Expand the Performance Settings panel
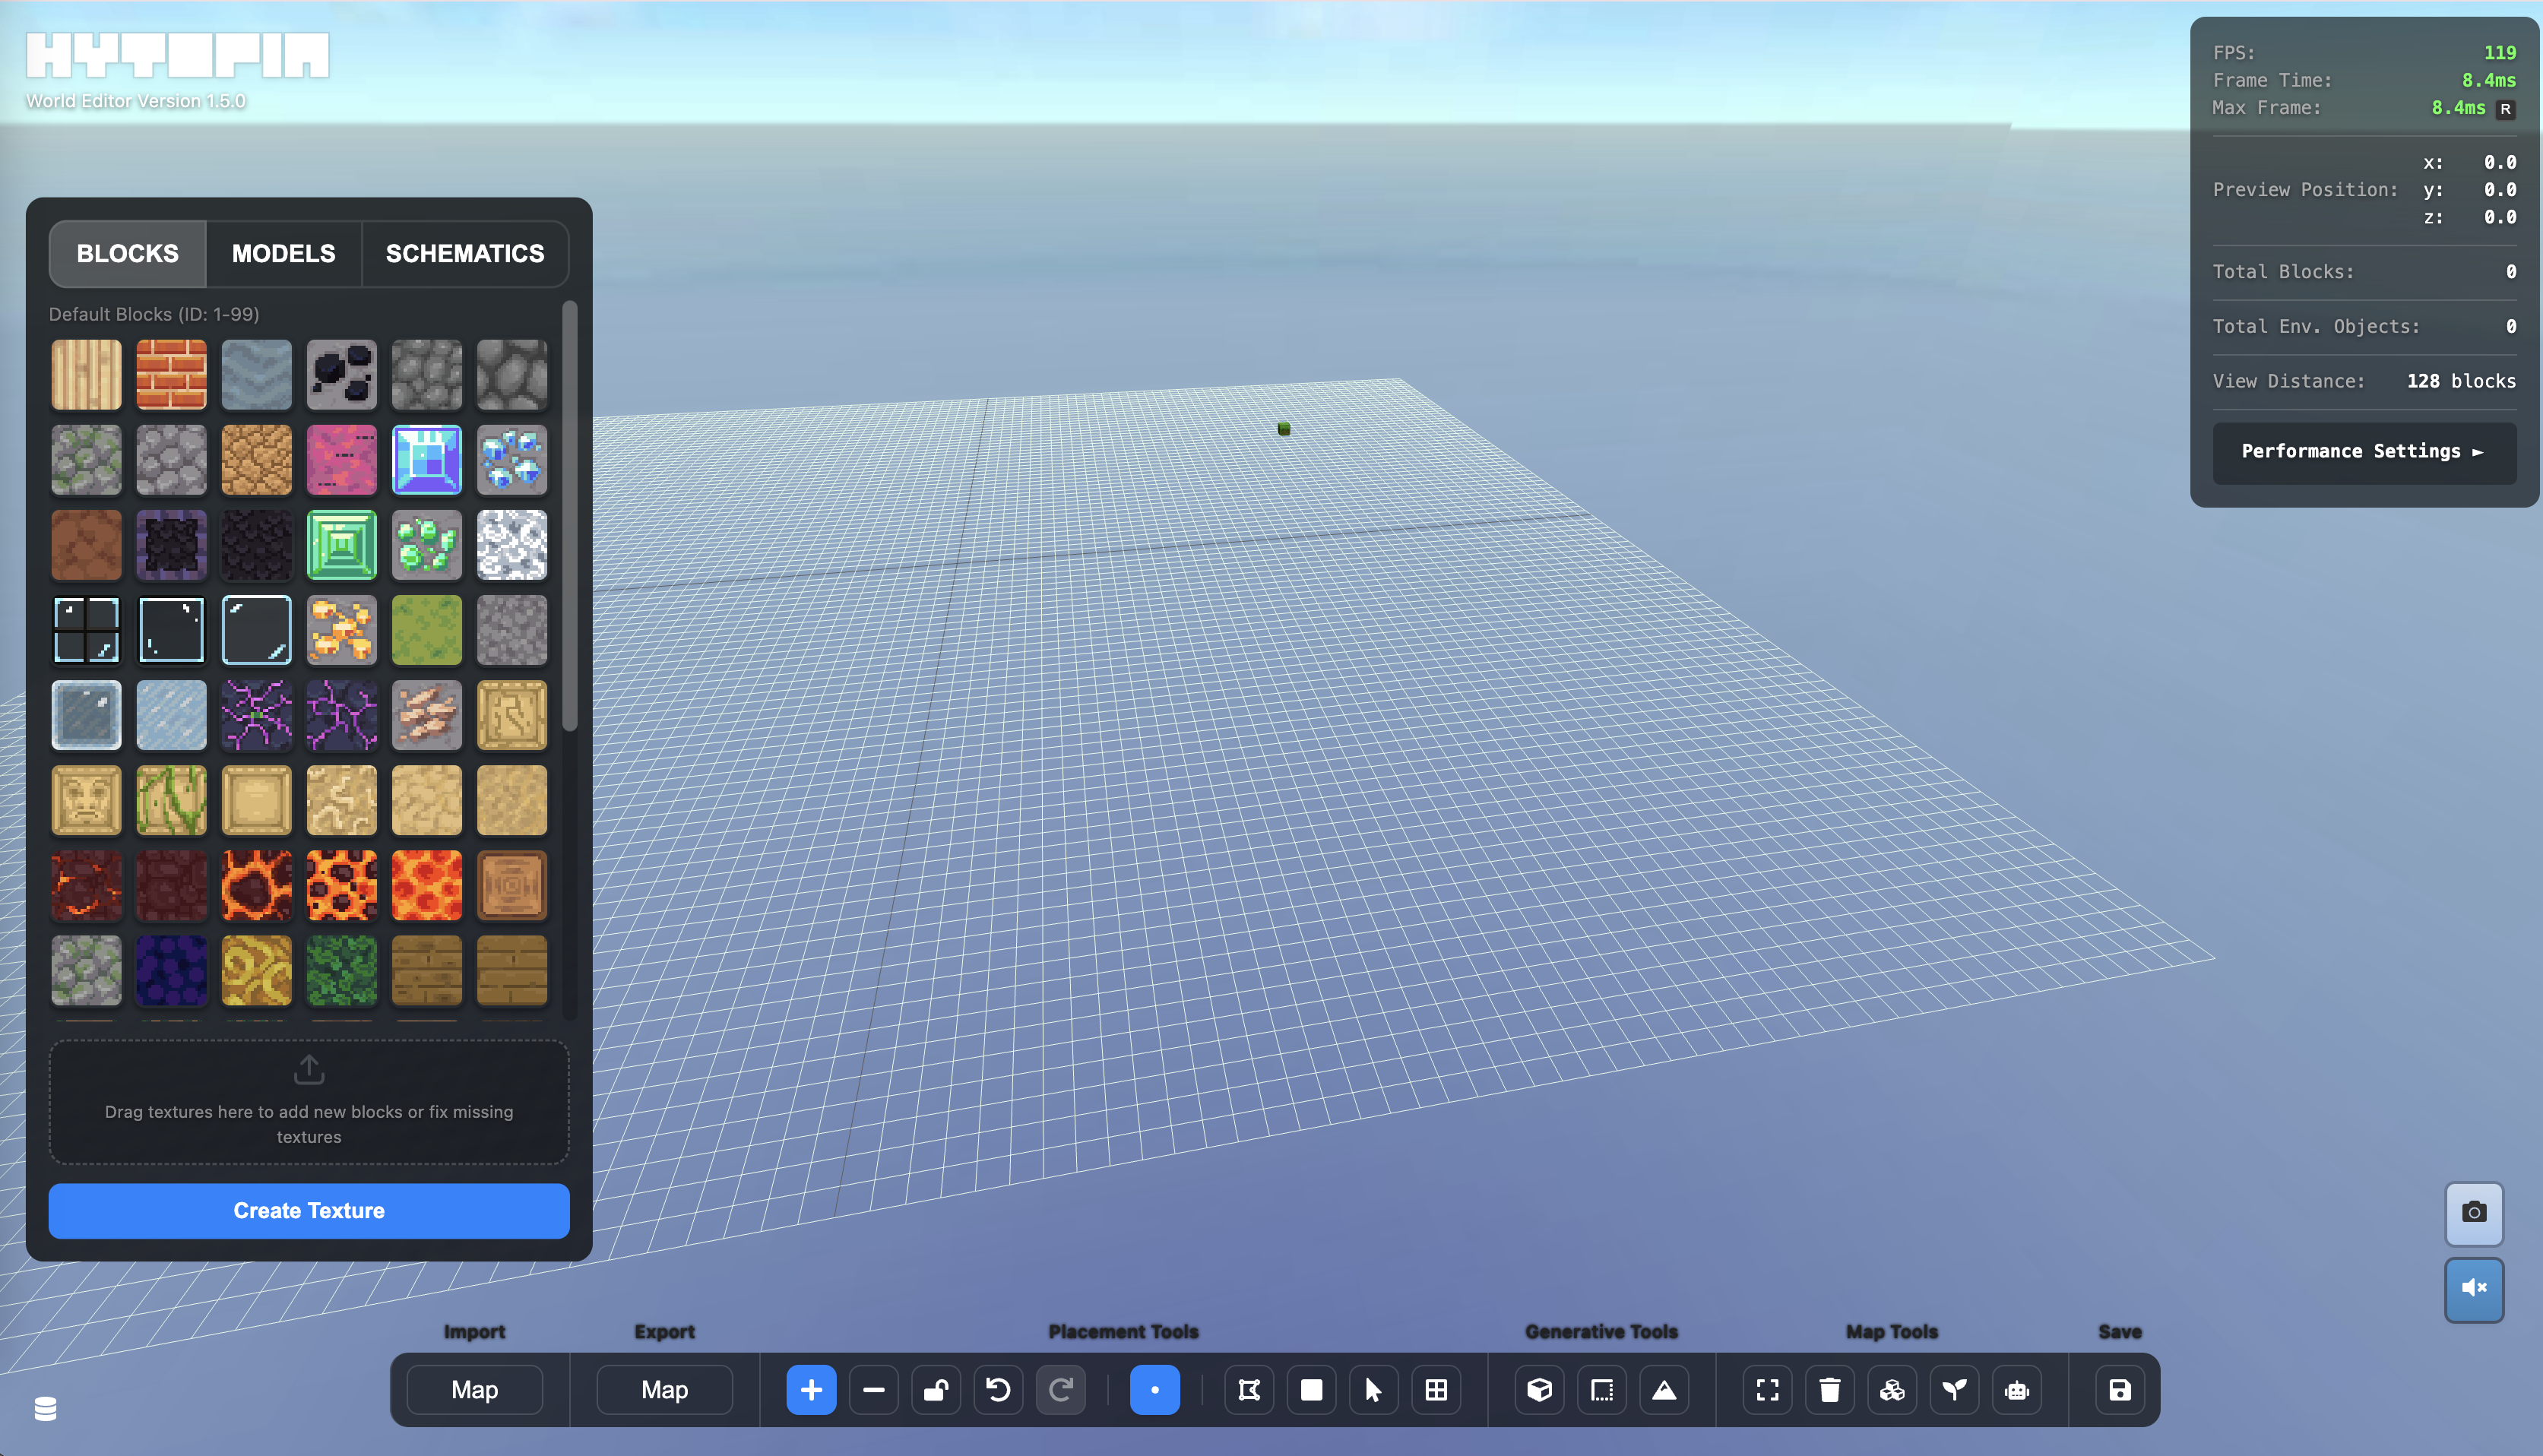 [x=2364, y=451]
